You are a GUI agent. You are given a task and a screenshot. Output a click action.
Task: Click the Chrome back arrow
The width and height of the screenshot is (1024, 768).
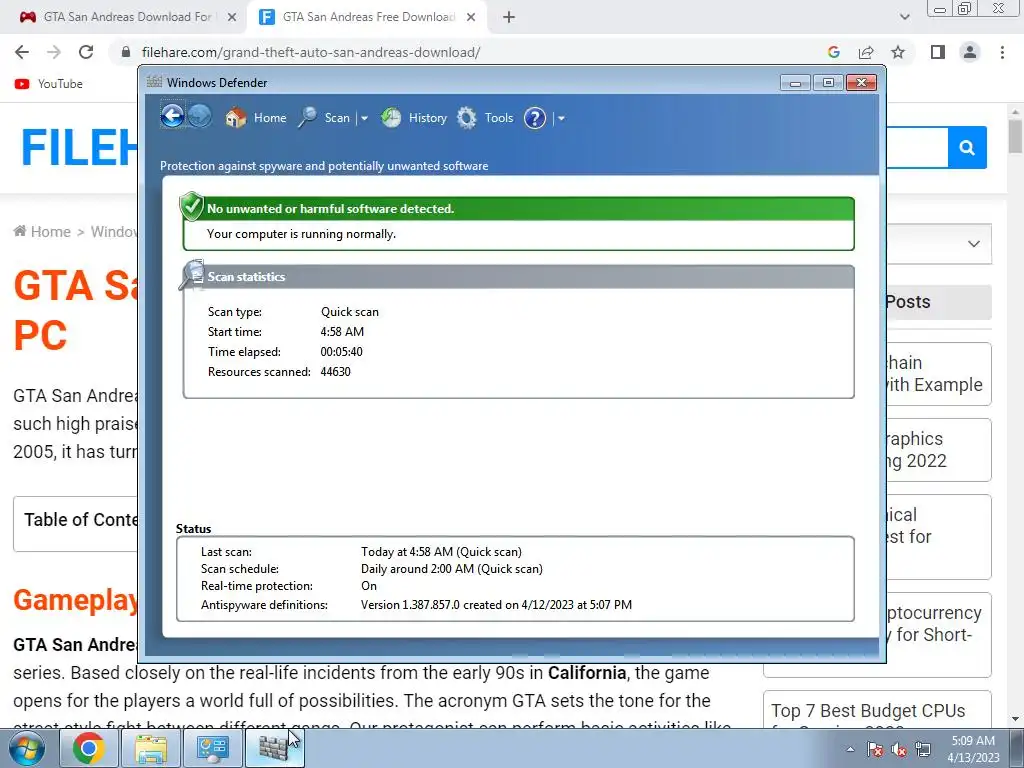pos(22,52)
